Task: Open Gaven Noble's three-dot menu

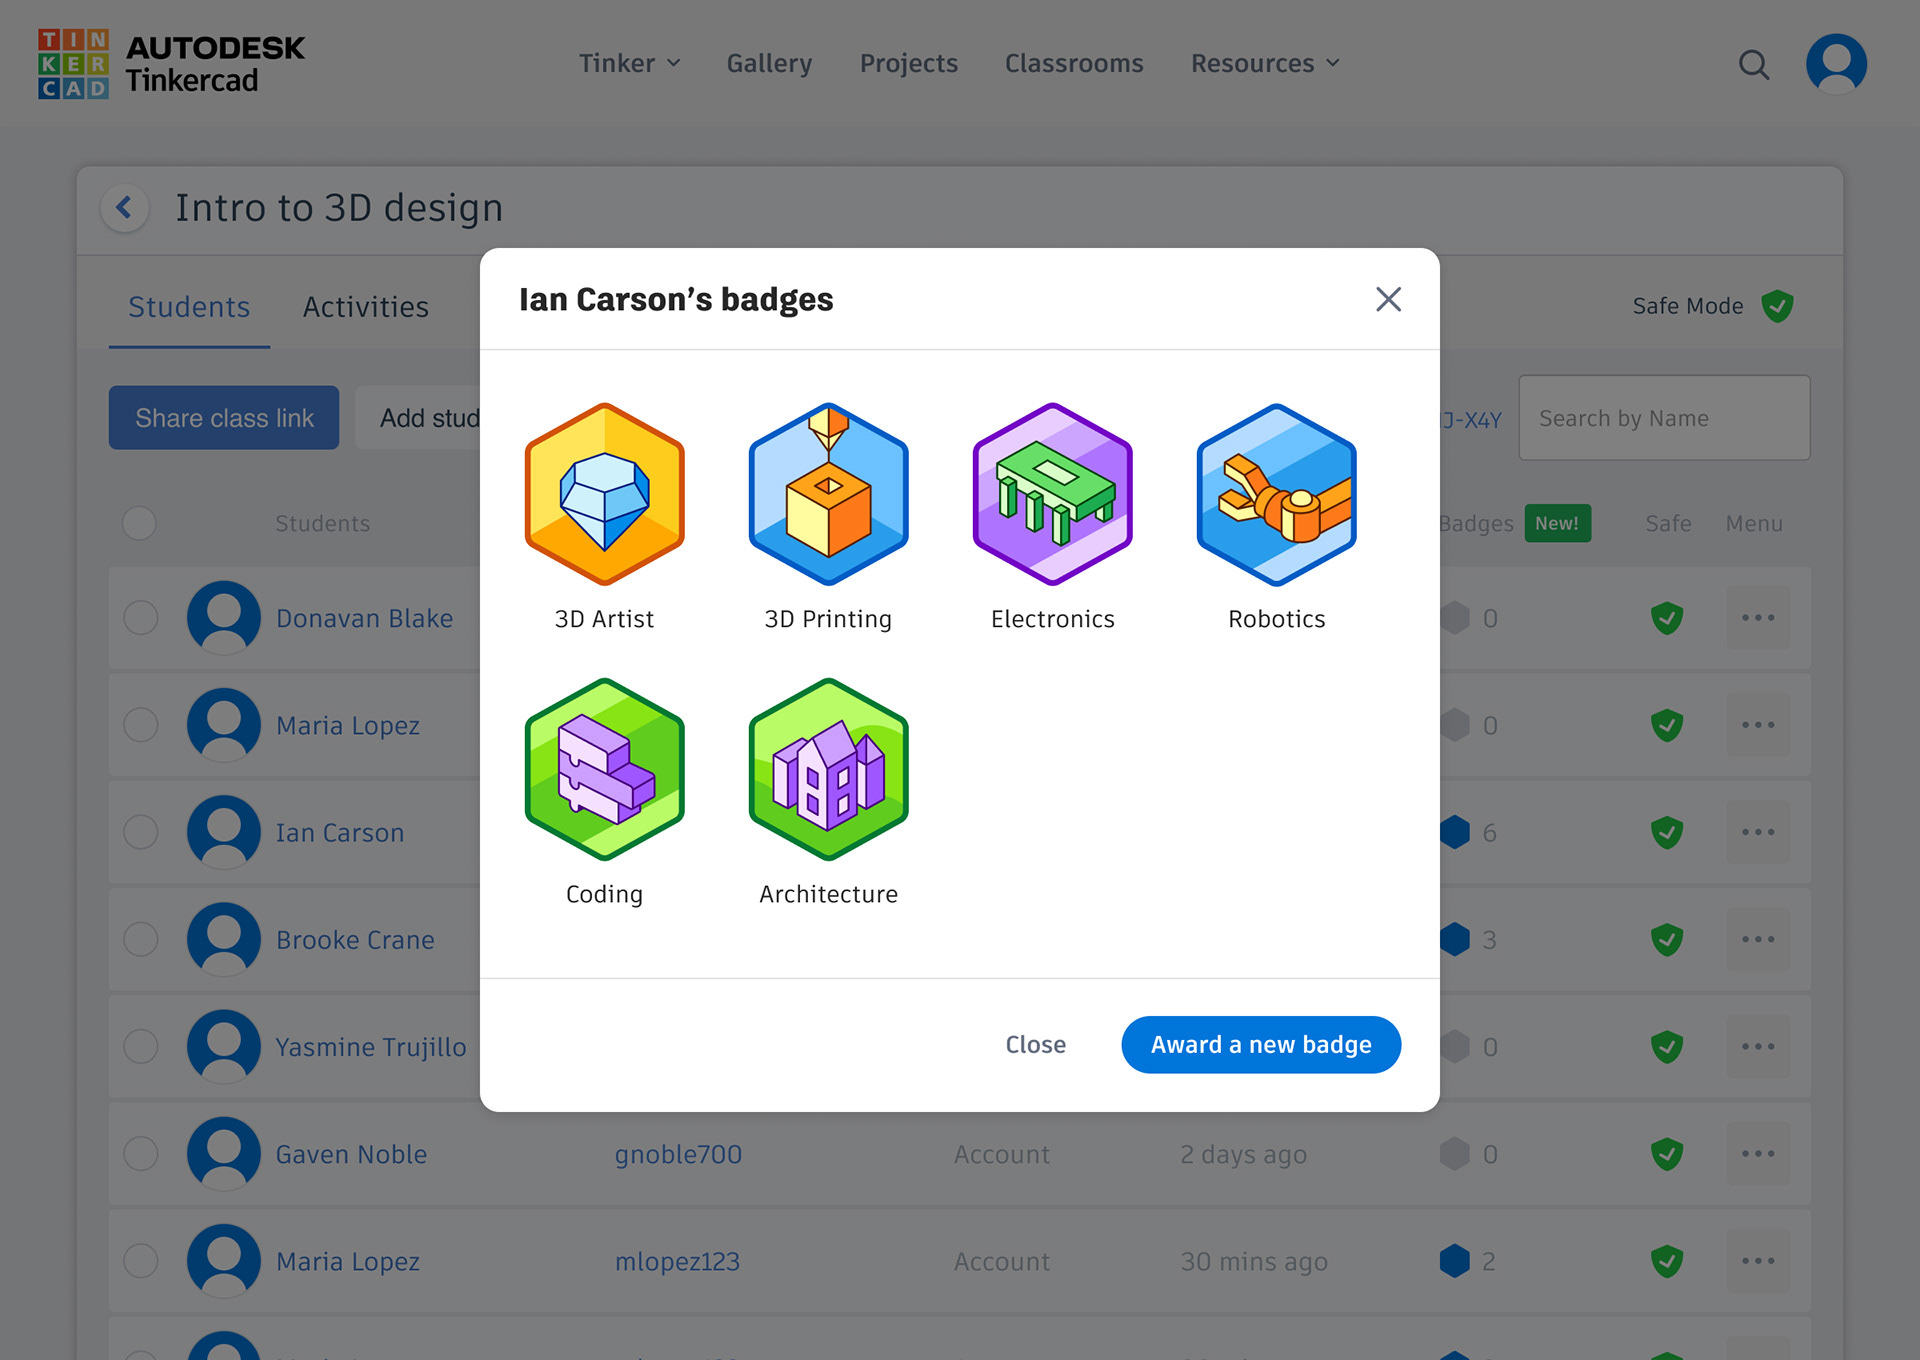Action: pyautogui.click(x=1757, y=1154)
